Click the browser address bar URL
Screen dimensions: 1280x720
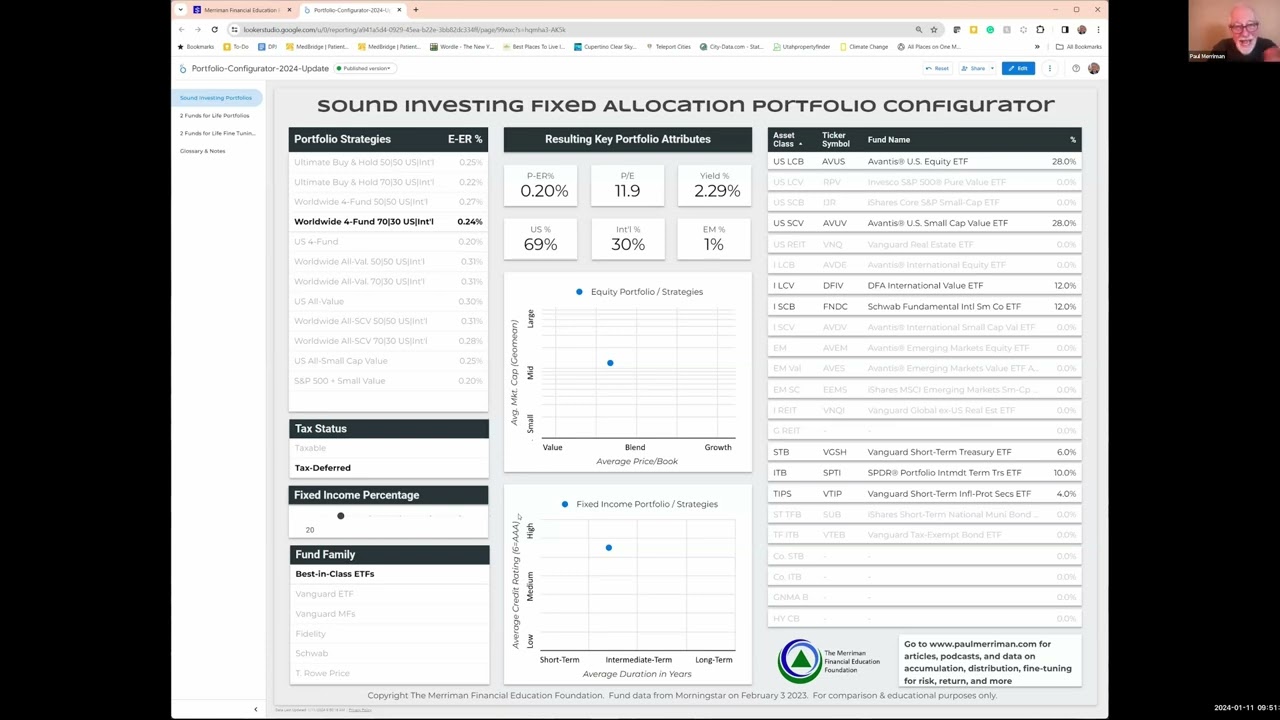[x=404, y=30]
